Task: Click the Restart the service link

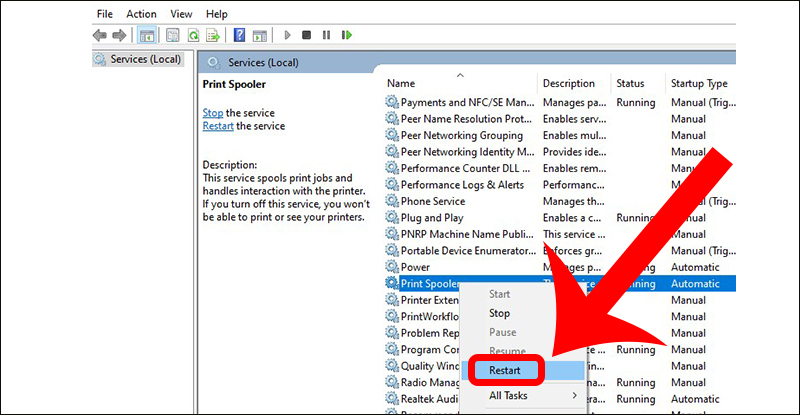Action: click(x=218, y=126)
